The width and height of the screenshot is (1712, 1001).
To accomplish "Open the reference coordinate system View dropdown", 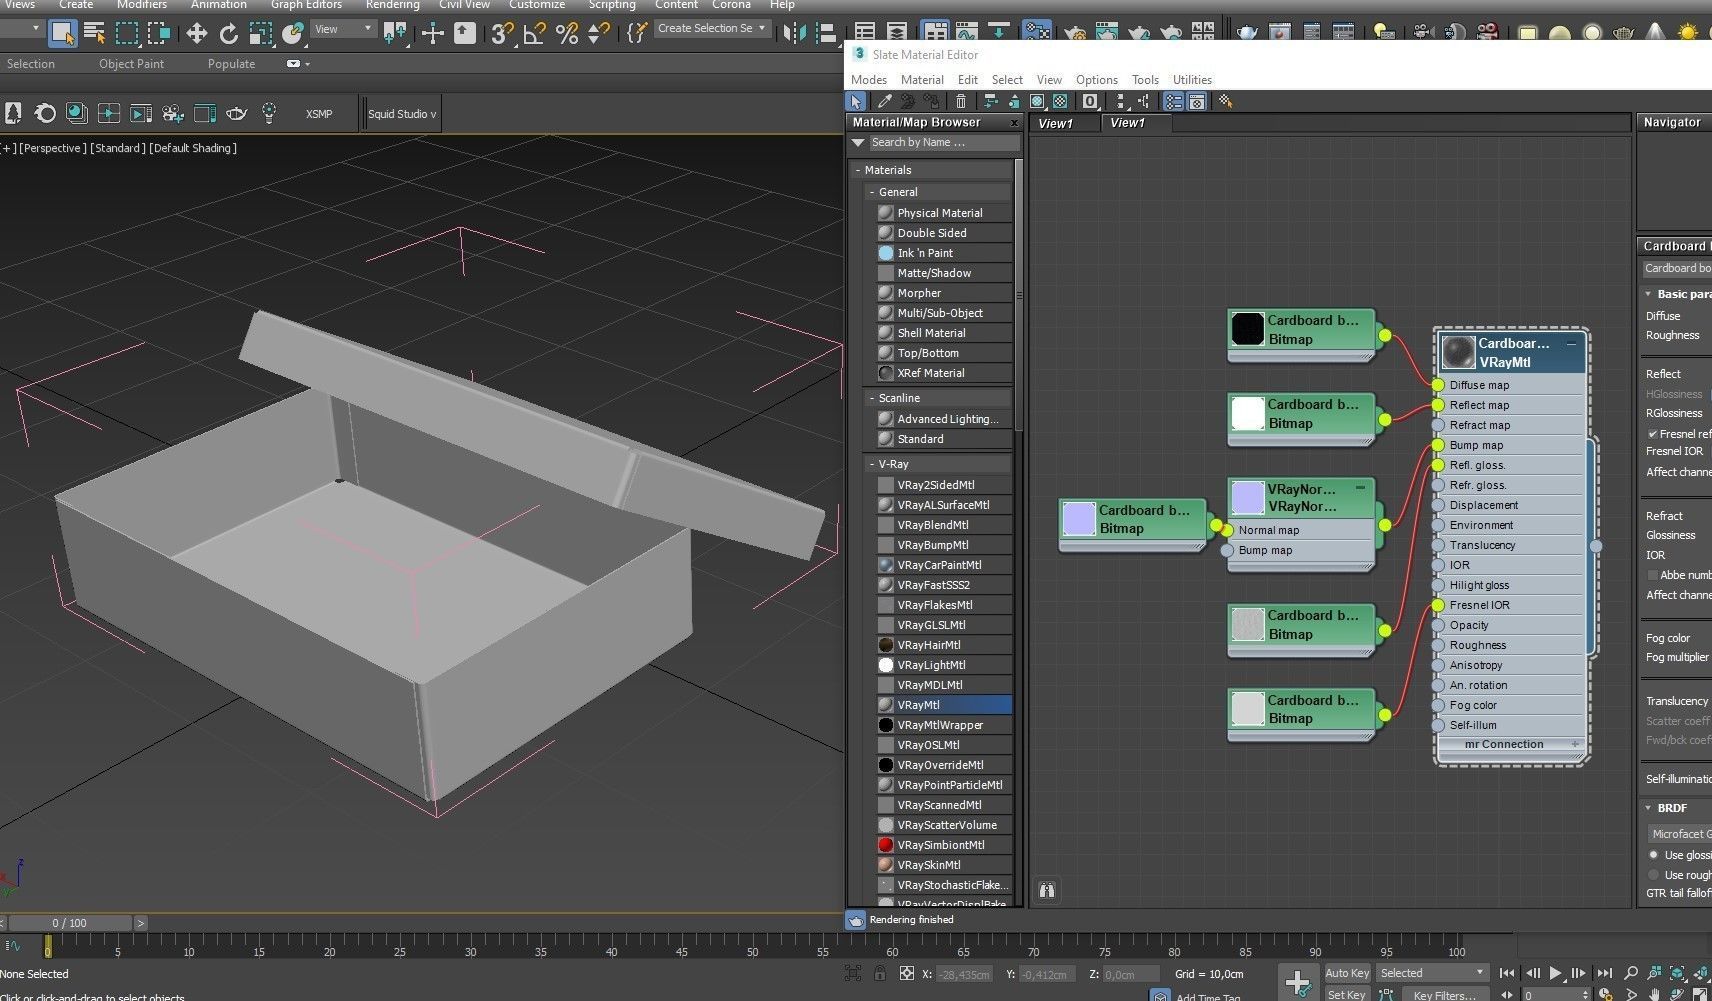I will [x=343, y=29].
